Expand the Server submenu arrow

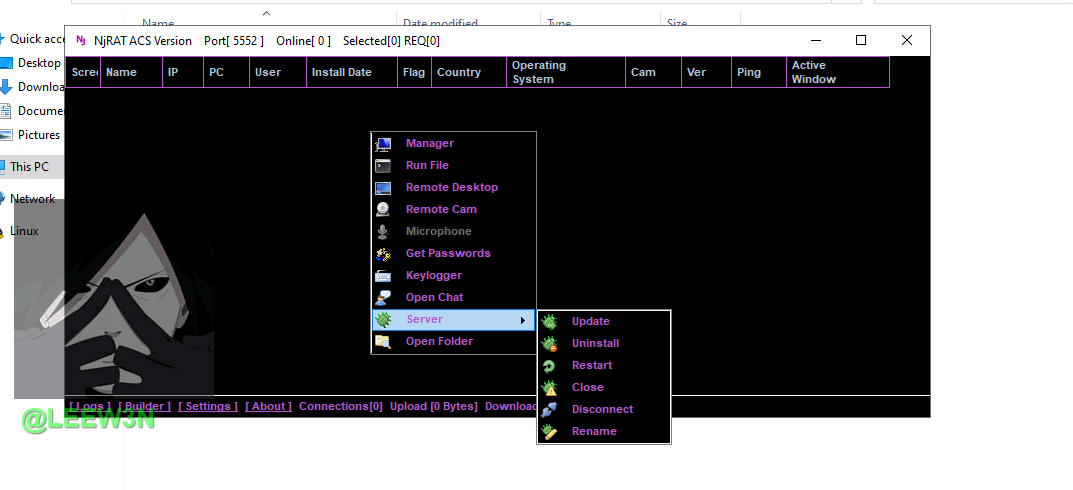click(x=522, y=320)
